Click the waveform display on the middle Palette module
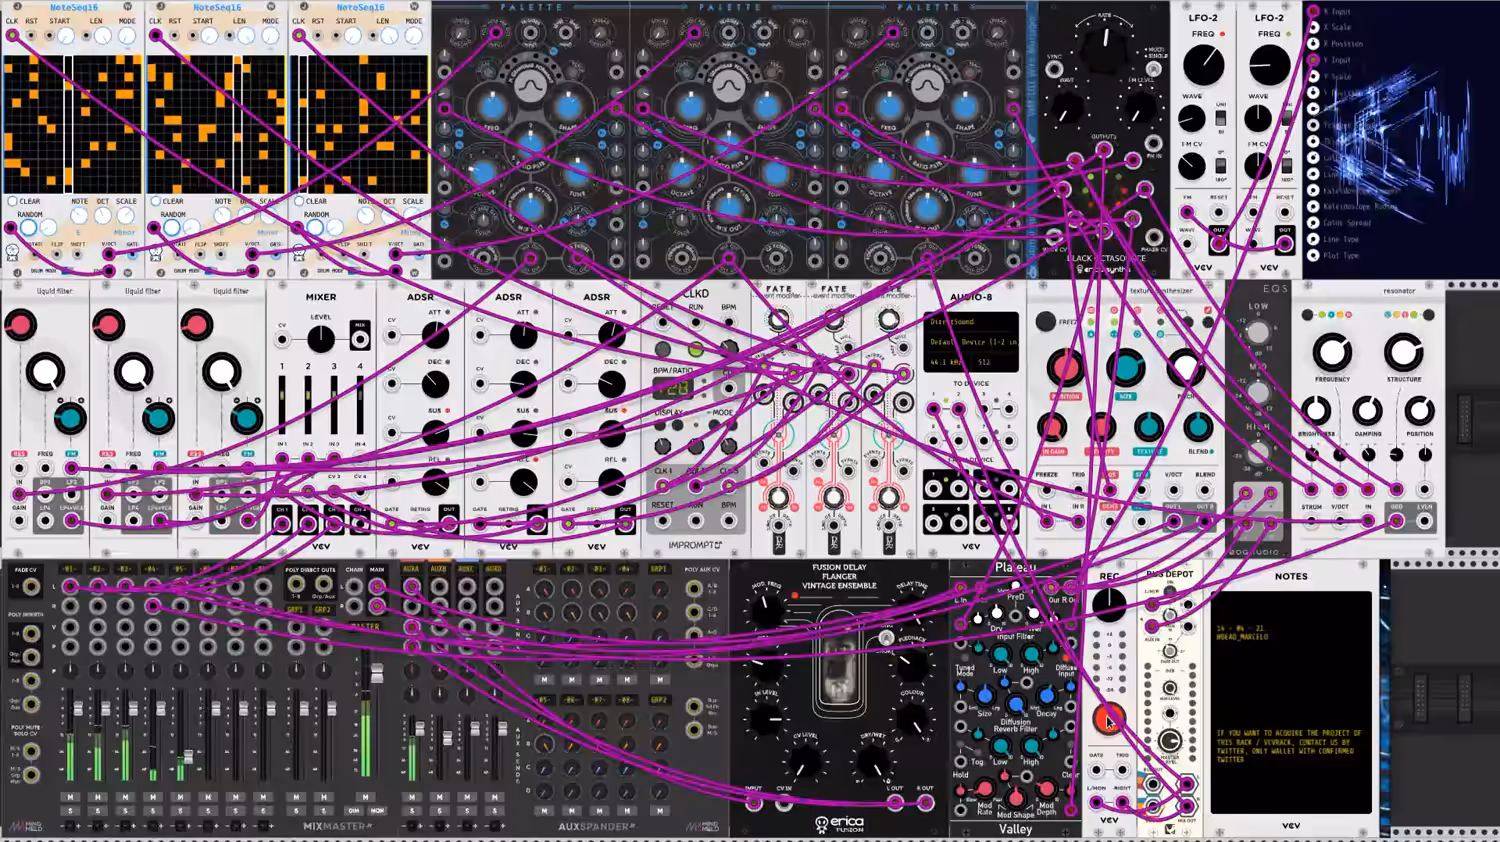Image resolution: width=1500 pixels, height=842 pixels. (728, 87)
